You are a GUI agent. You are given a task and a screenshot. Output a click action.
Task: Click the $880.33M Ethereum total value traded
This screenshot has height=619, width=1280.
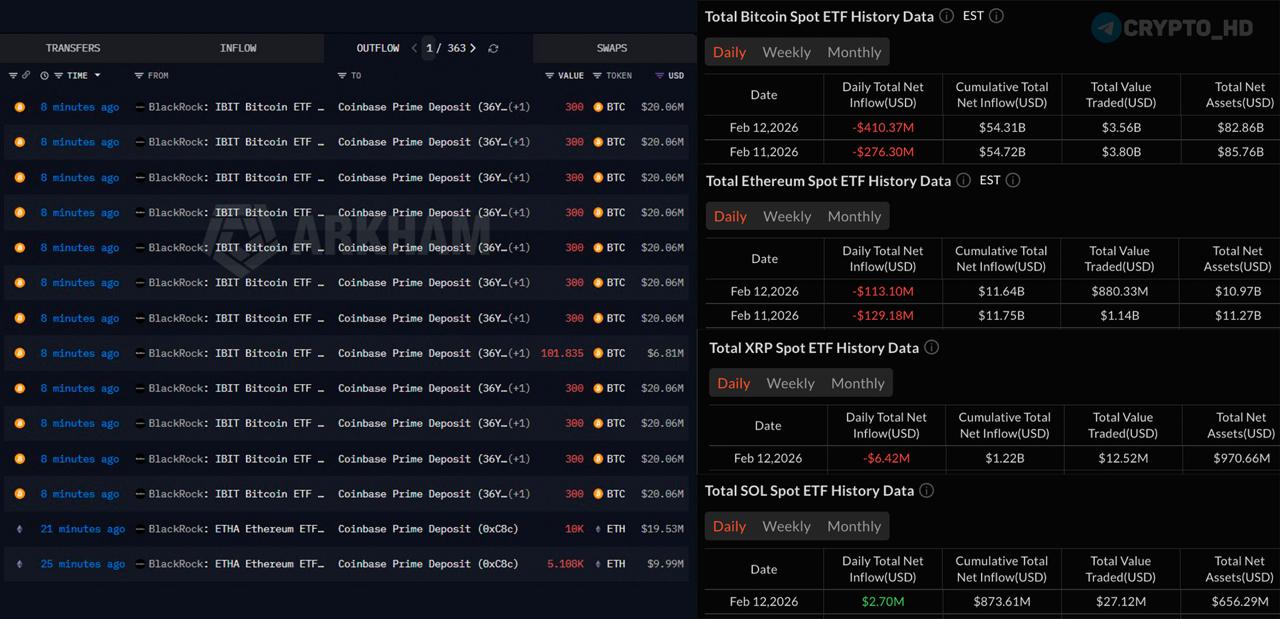pyautogui.click(x=1120, y=292)
